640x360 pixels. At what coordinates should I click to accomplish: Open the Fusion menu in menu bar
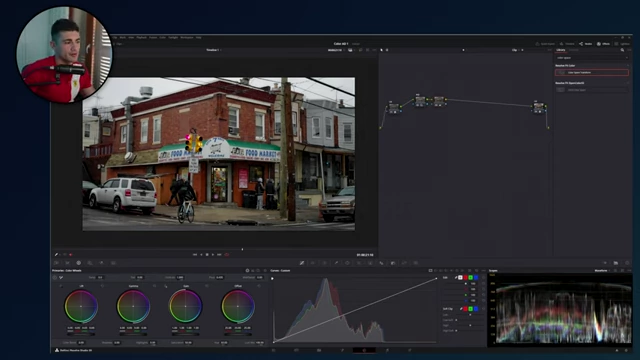(153, 37)
